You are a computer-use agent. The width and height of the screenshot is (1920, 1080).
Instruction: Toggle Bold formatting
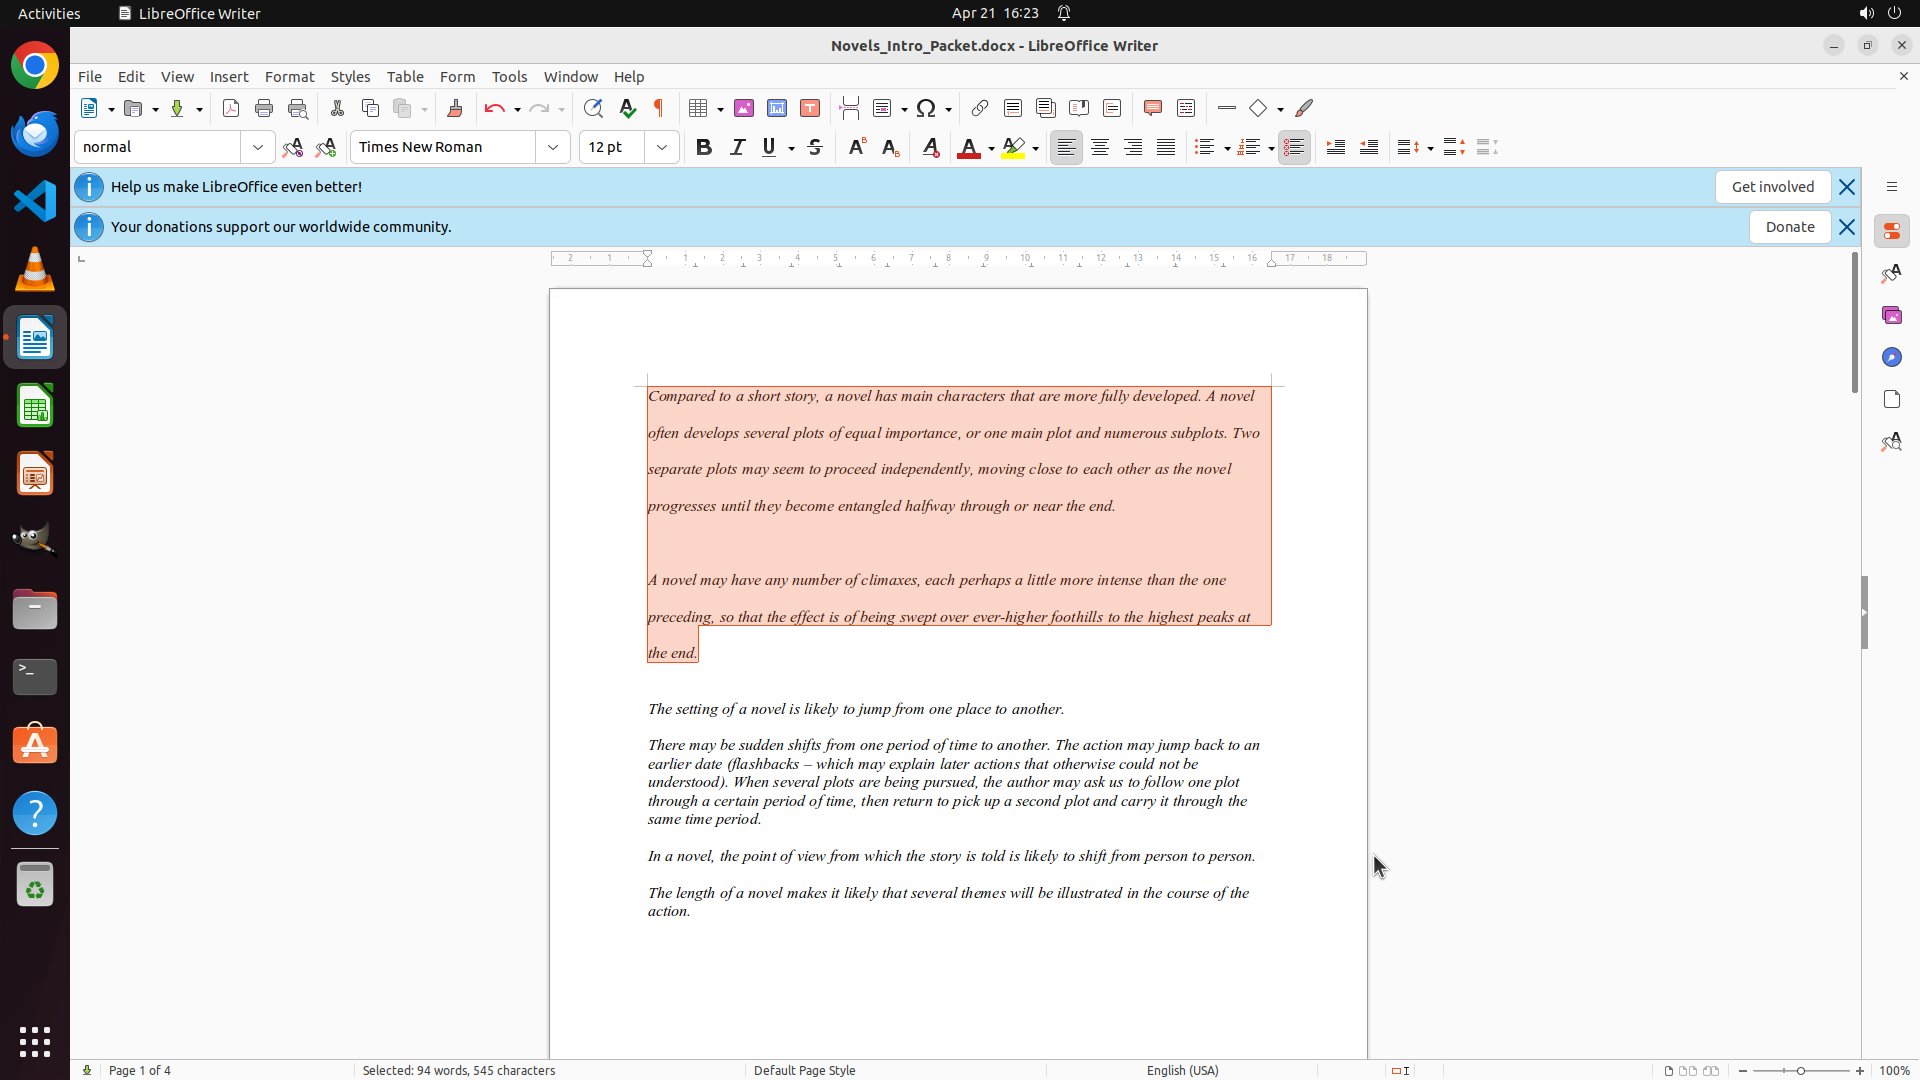(x=704, y=147)
